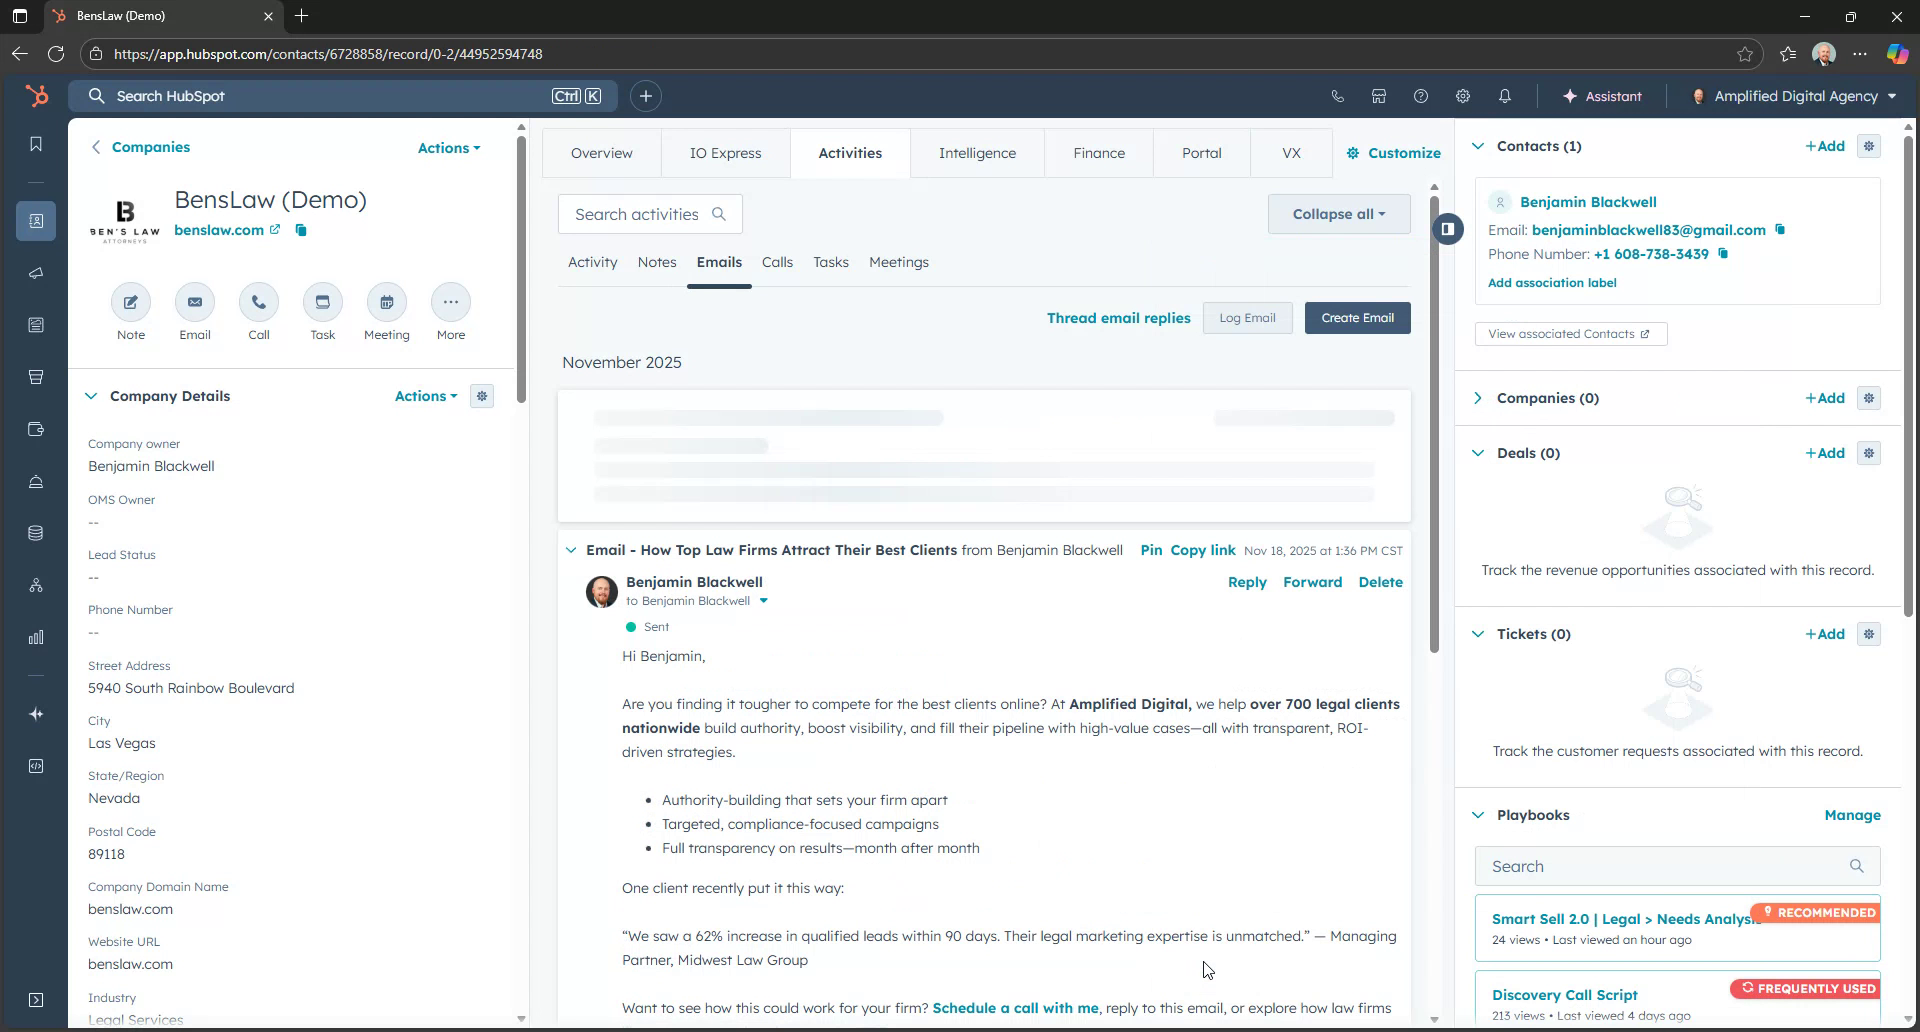Screen dimensions: 1920x1032
Task: Launch the Assistant from the top bar
Action: click(1604, 96)
